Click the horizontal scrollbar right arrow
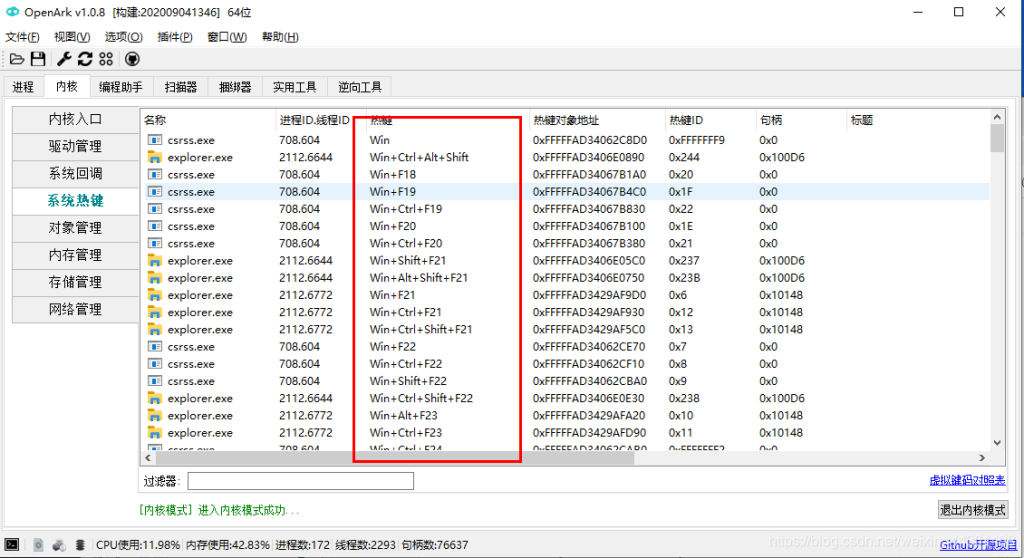This screenshot has width=1024, height=558. click(982, 458)
